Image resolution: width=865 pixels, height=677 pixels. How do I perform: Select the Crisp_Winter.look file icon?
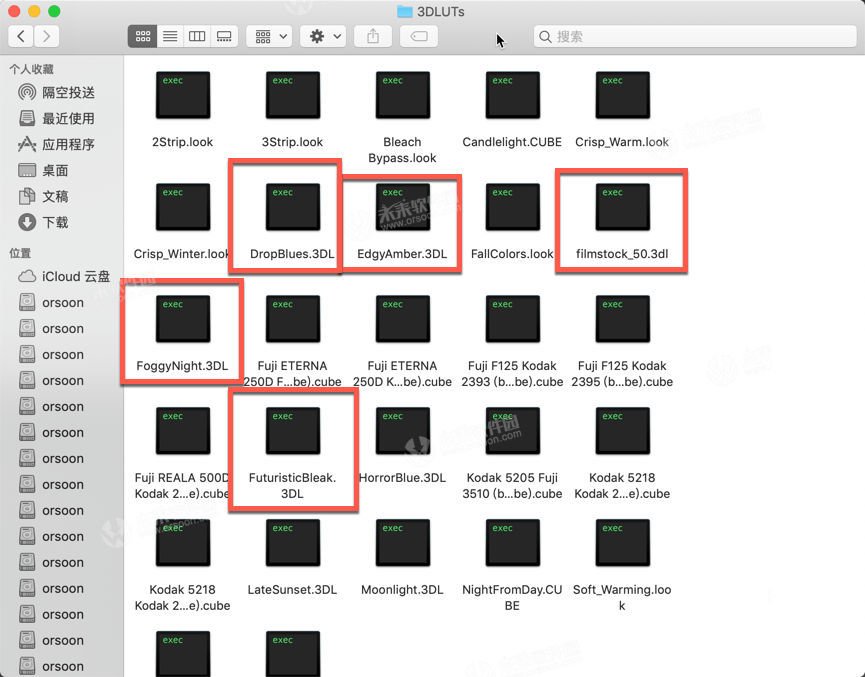(183, 207)
